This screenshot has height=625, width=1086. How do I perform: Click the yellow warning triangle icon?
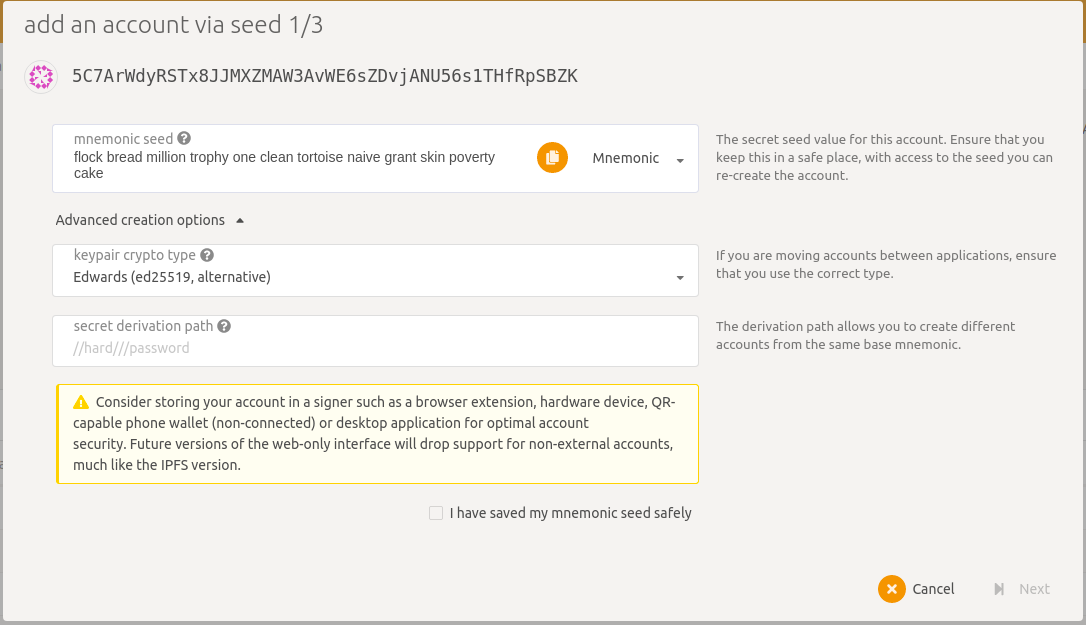click(81, 402)
